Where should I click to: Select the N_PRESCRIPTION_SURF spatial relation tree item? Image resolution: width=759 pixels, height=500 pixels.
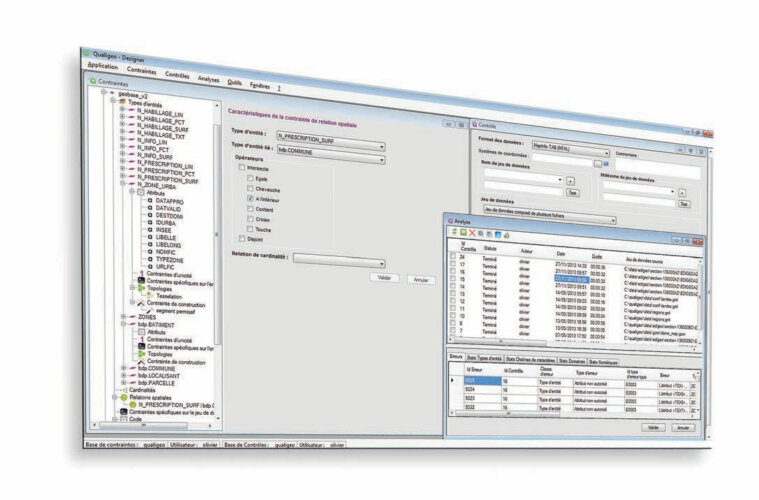click(176, 405)
